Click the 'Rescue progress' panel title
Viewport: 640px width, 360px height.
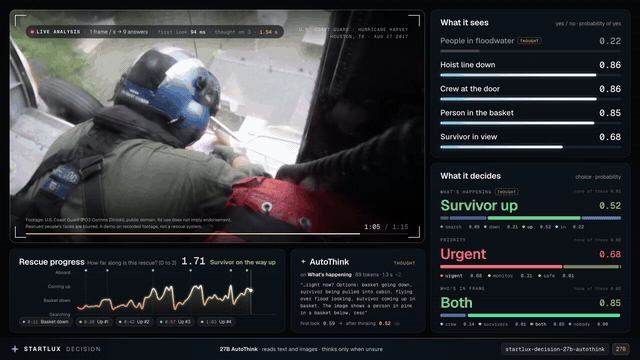click(x=52, y=262)
